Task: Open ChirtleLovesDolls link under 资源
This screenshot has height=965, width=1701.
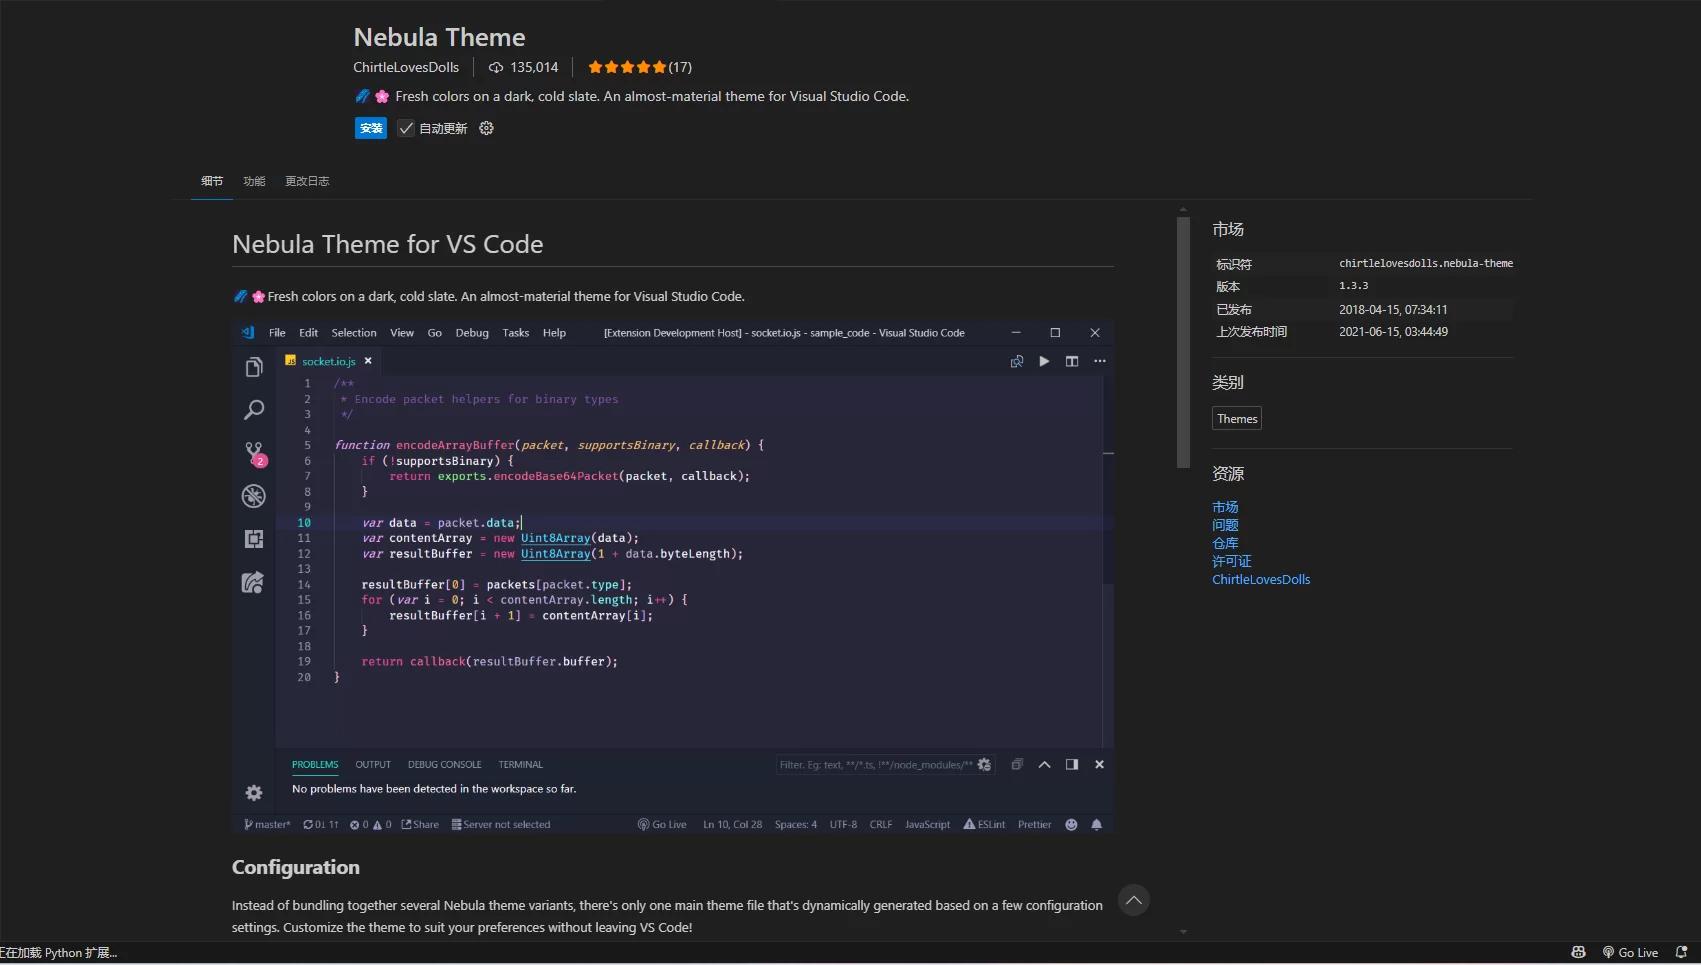Action: pos(1261,579)
